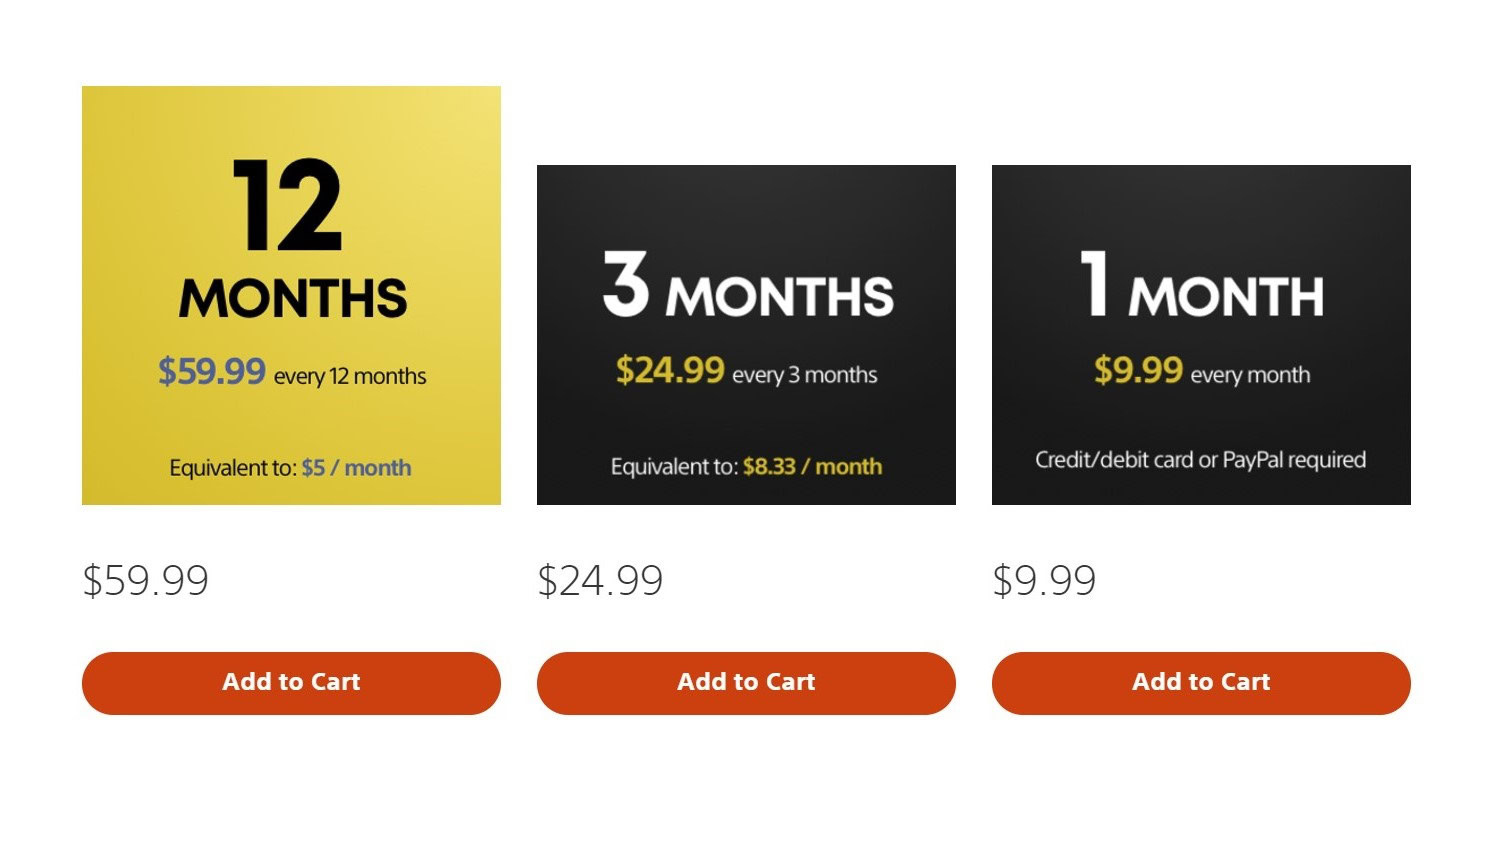
Task: Click the yellow $8.33 / month equivalent text
Action: [812, 466]
